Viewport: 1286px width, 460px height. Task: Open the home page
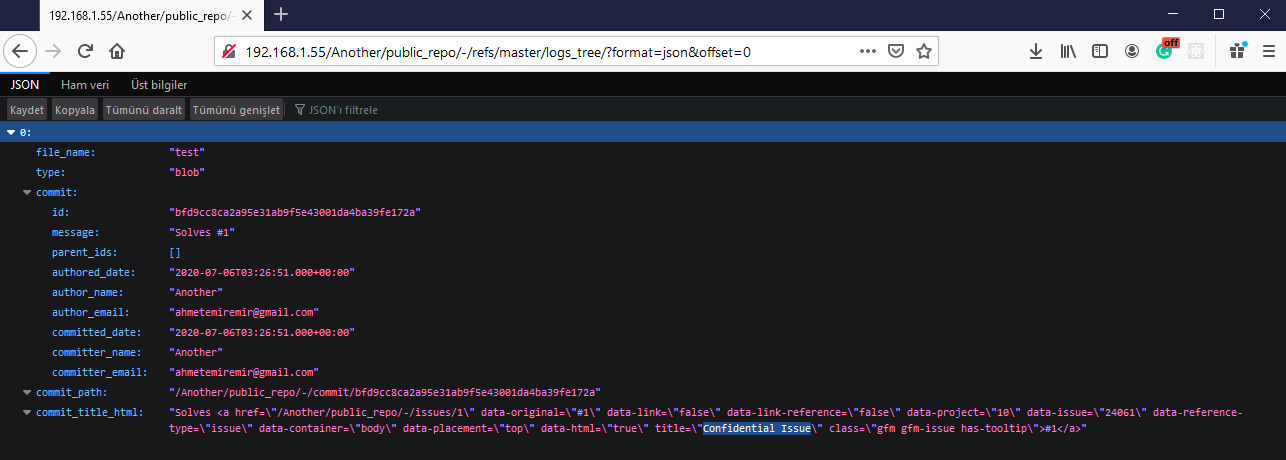coord(117,51)
